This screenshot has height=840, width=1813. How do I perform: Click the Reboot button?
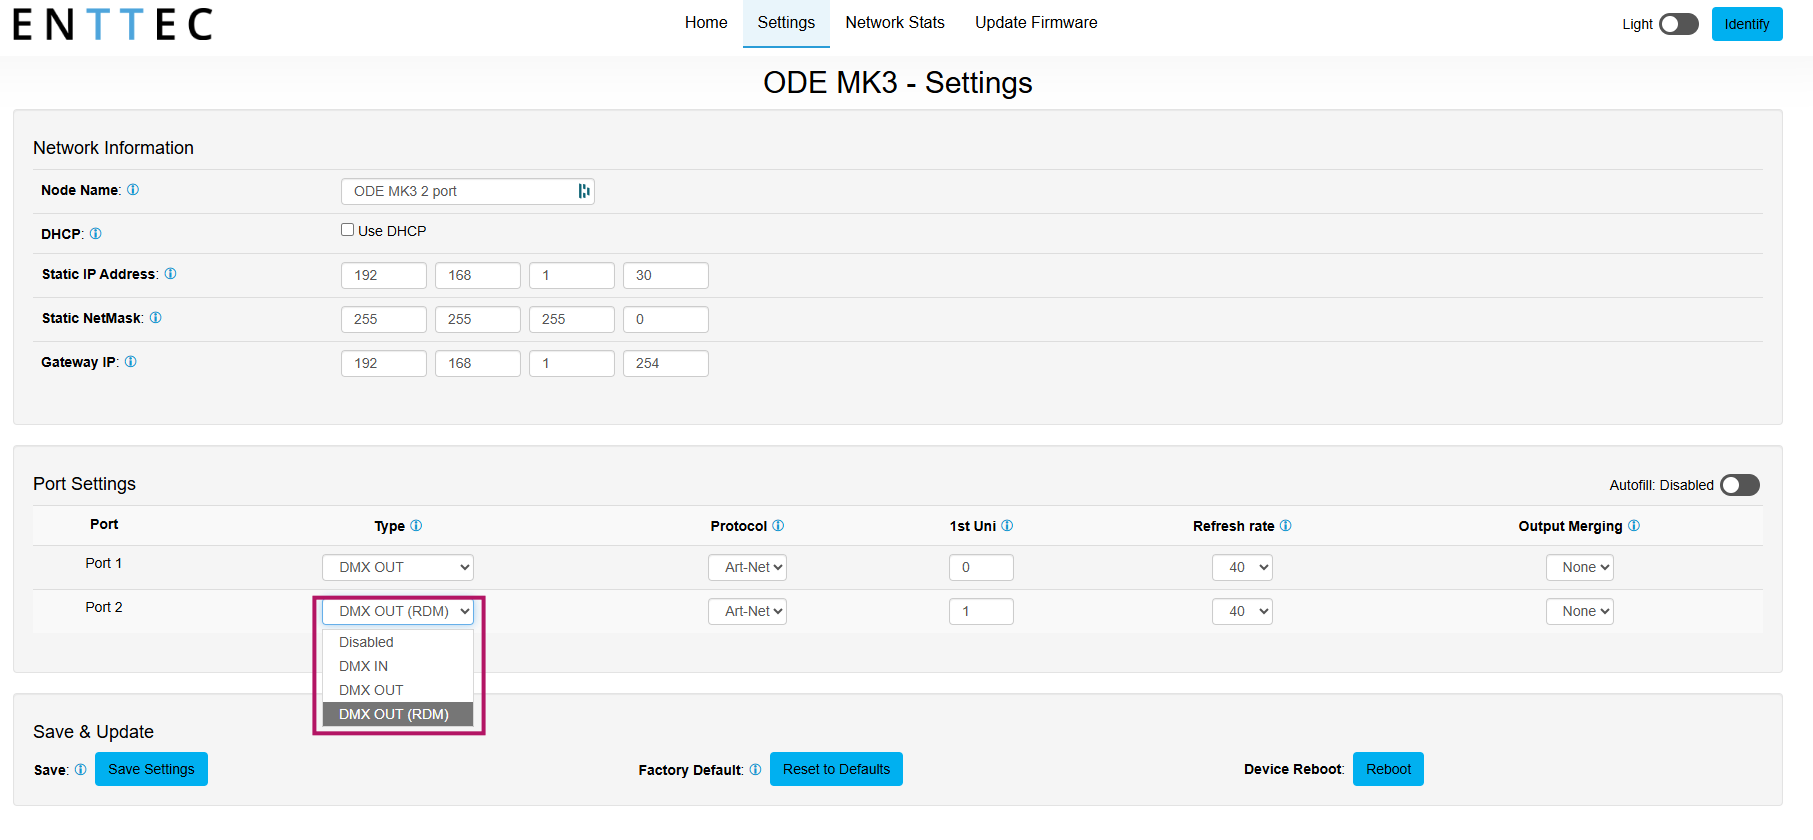point(1388,769)
